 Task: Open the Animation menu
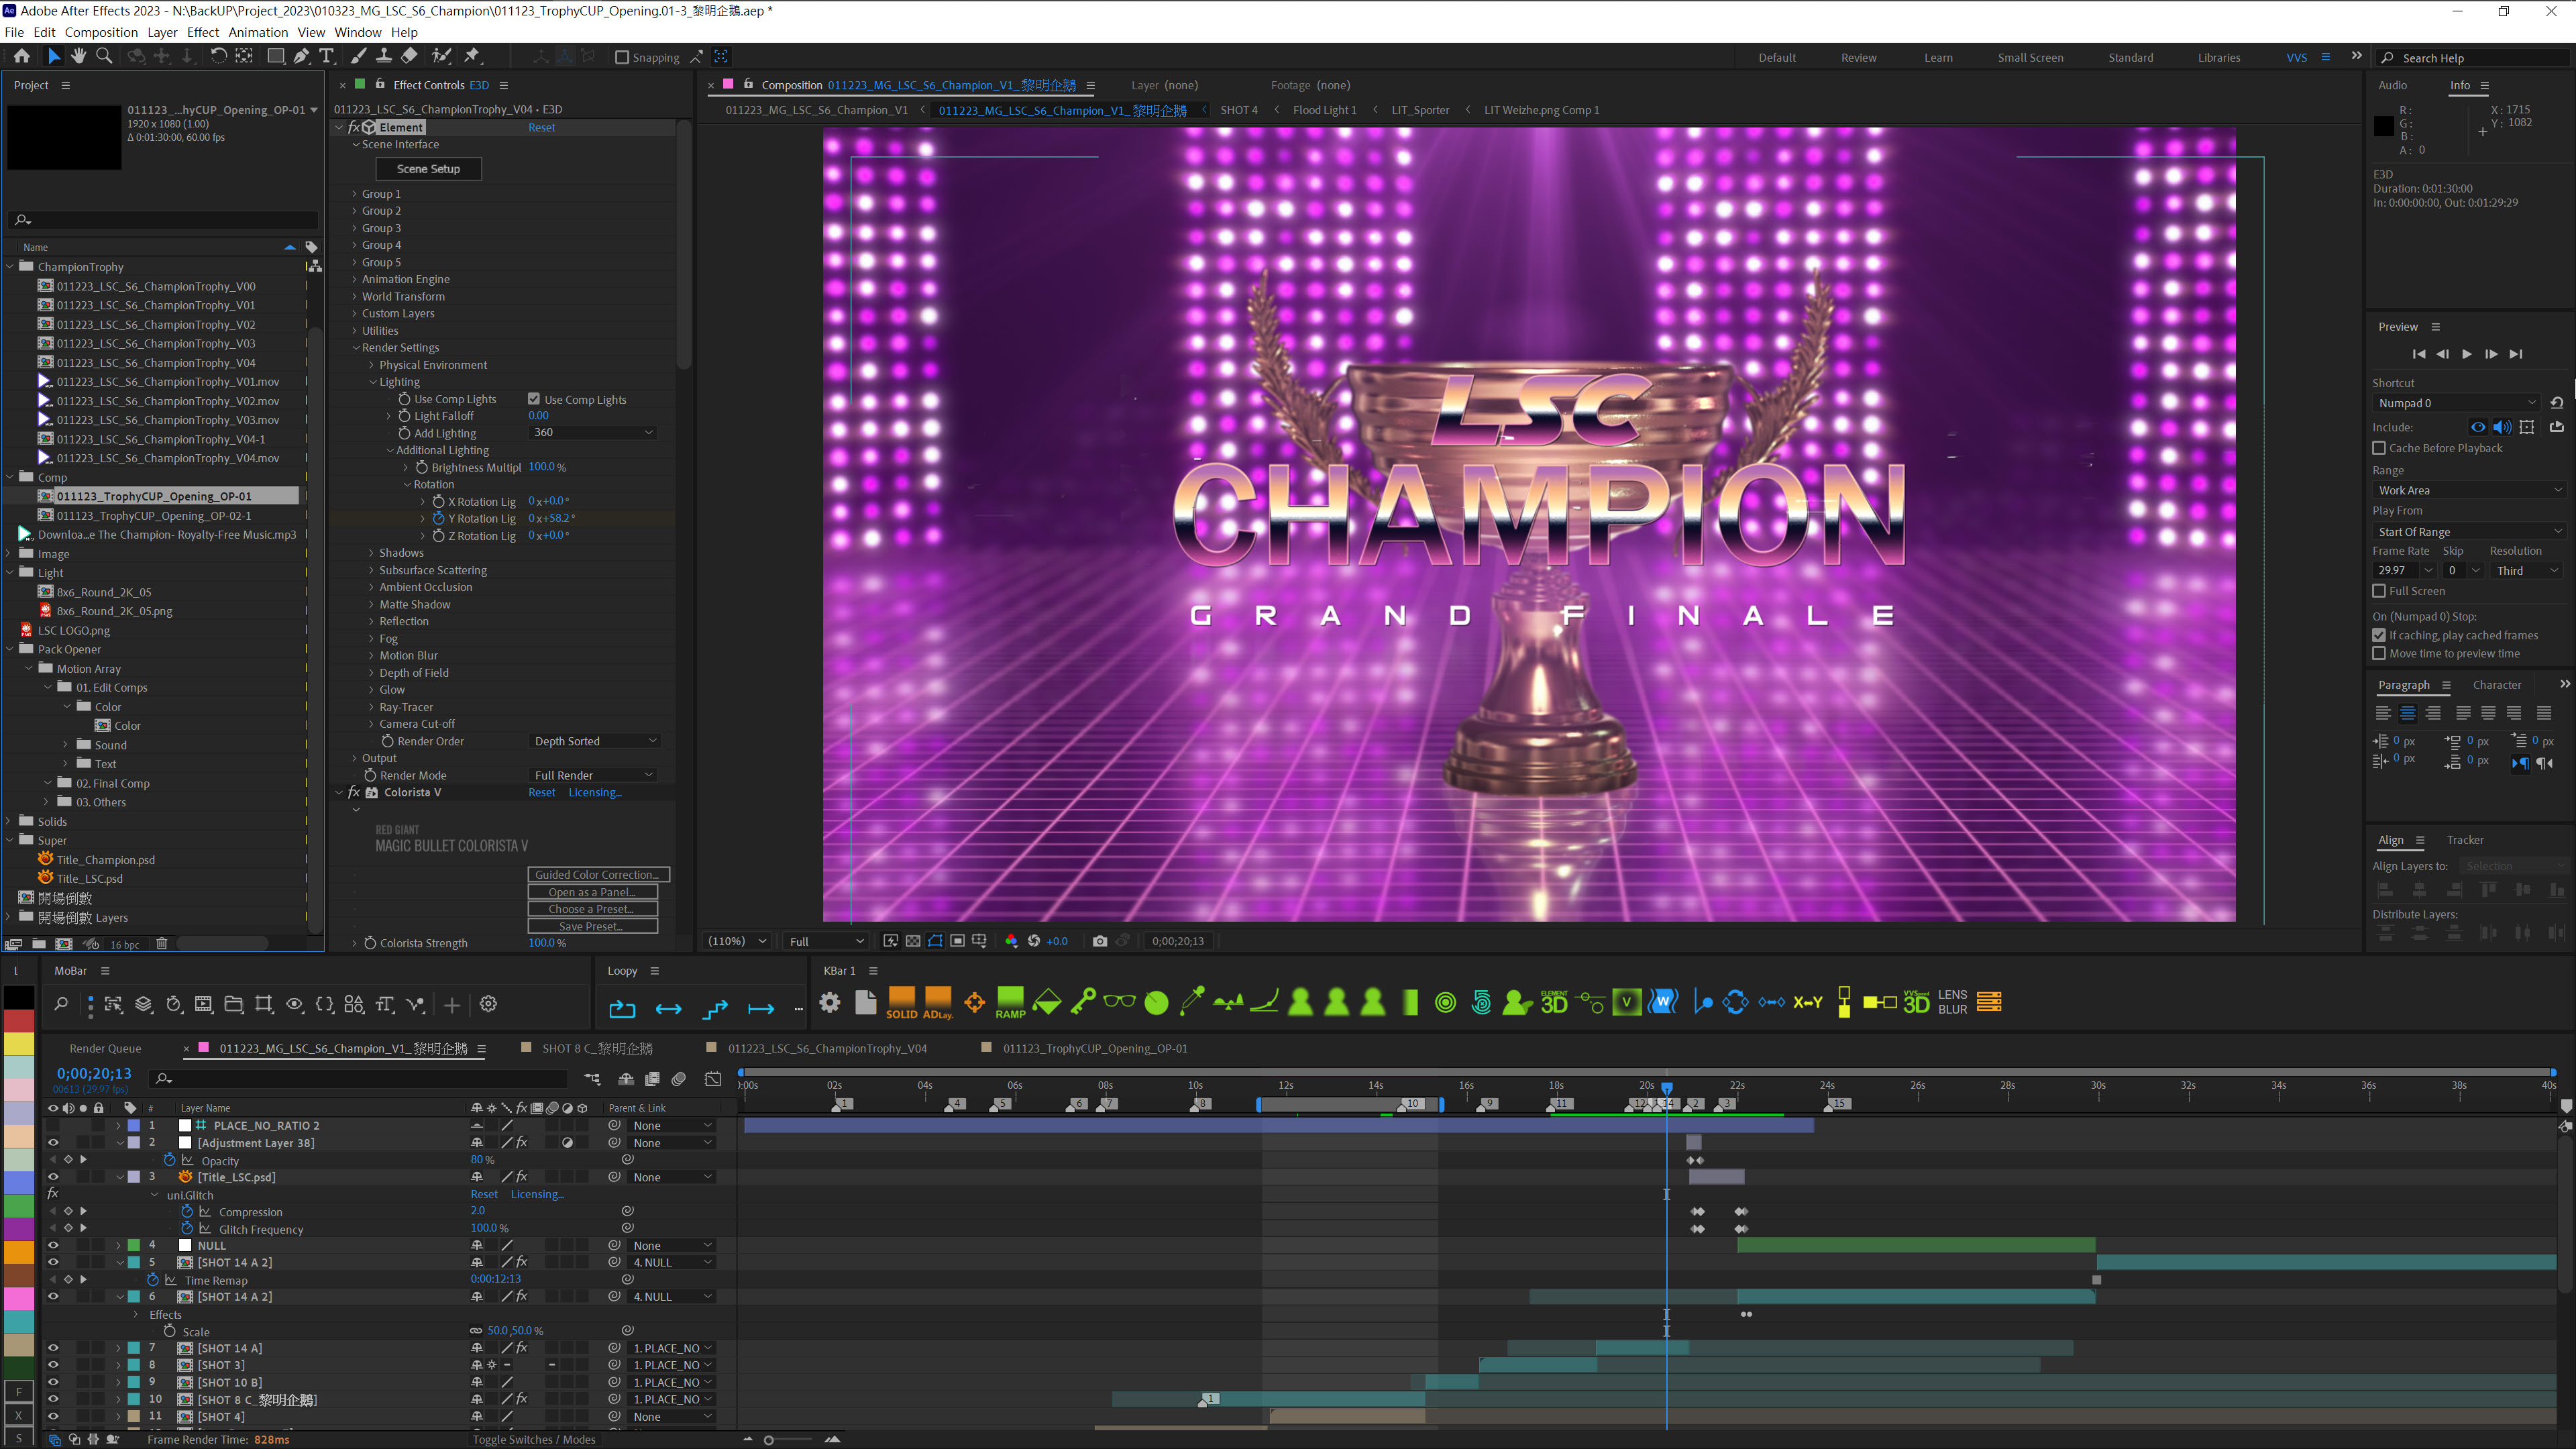258,32
